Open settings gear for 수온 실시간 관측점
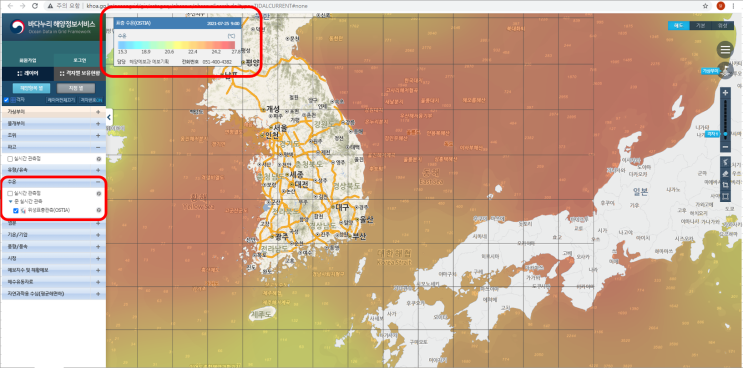 coord(99,194)
